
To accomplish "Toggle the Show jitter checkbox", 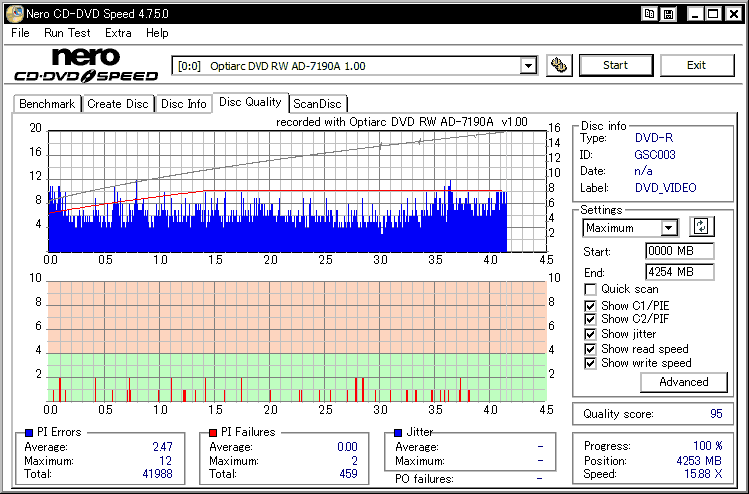I will pyautogui.click(x=591, y=334).
